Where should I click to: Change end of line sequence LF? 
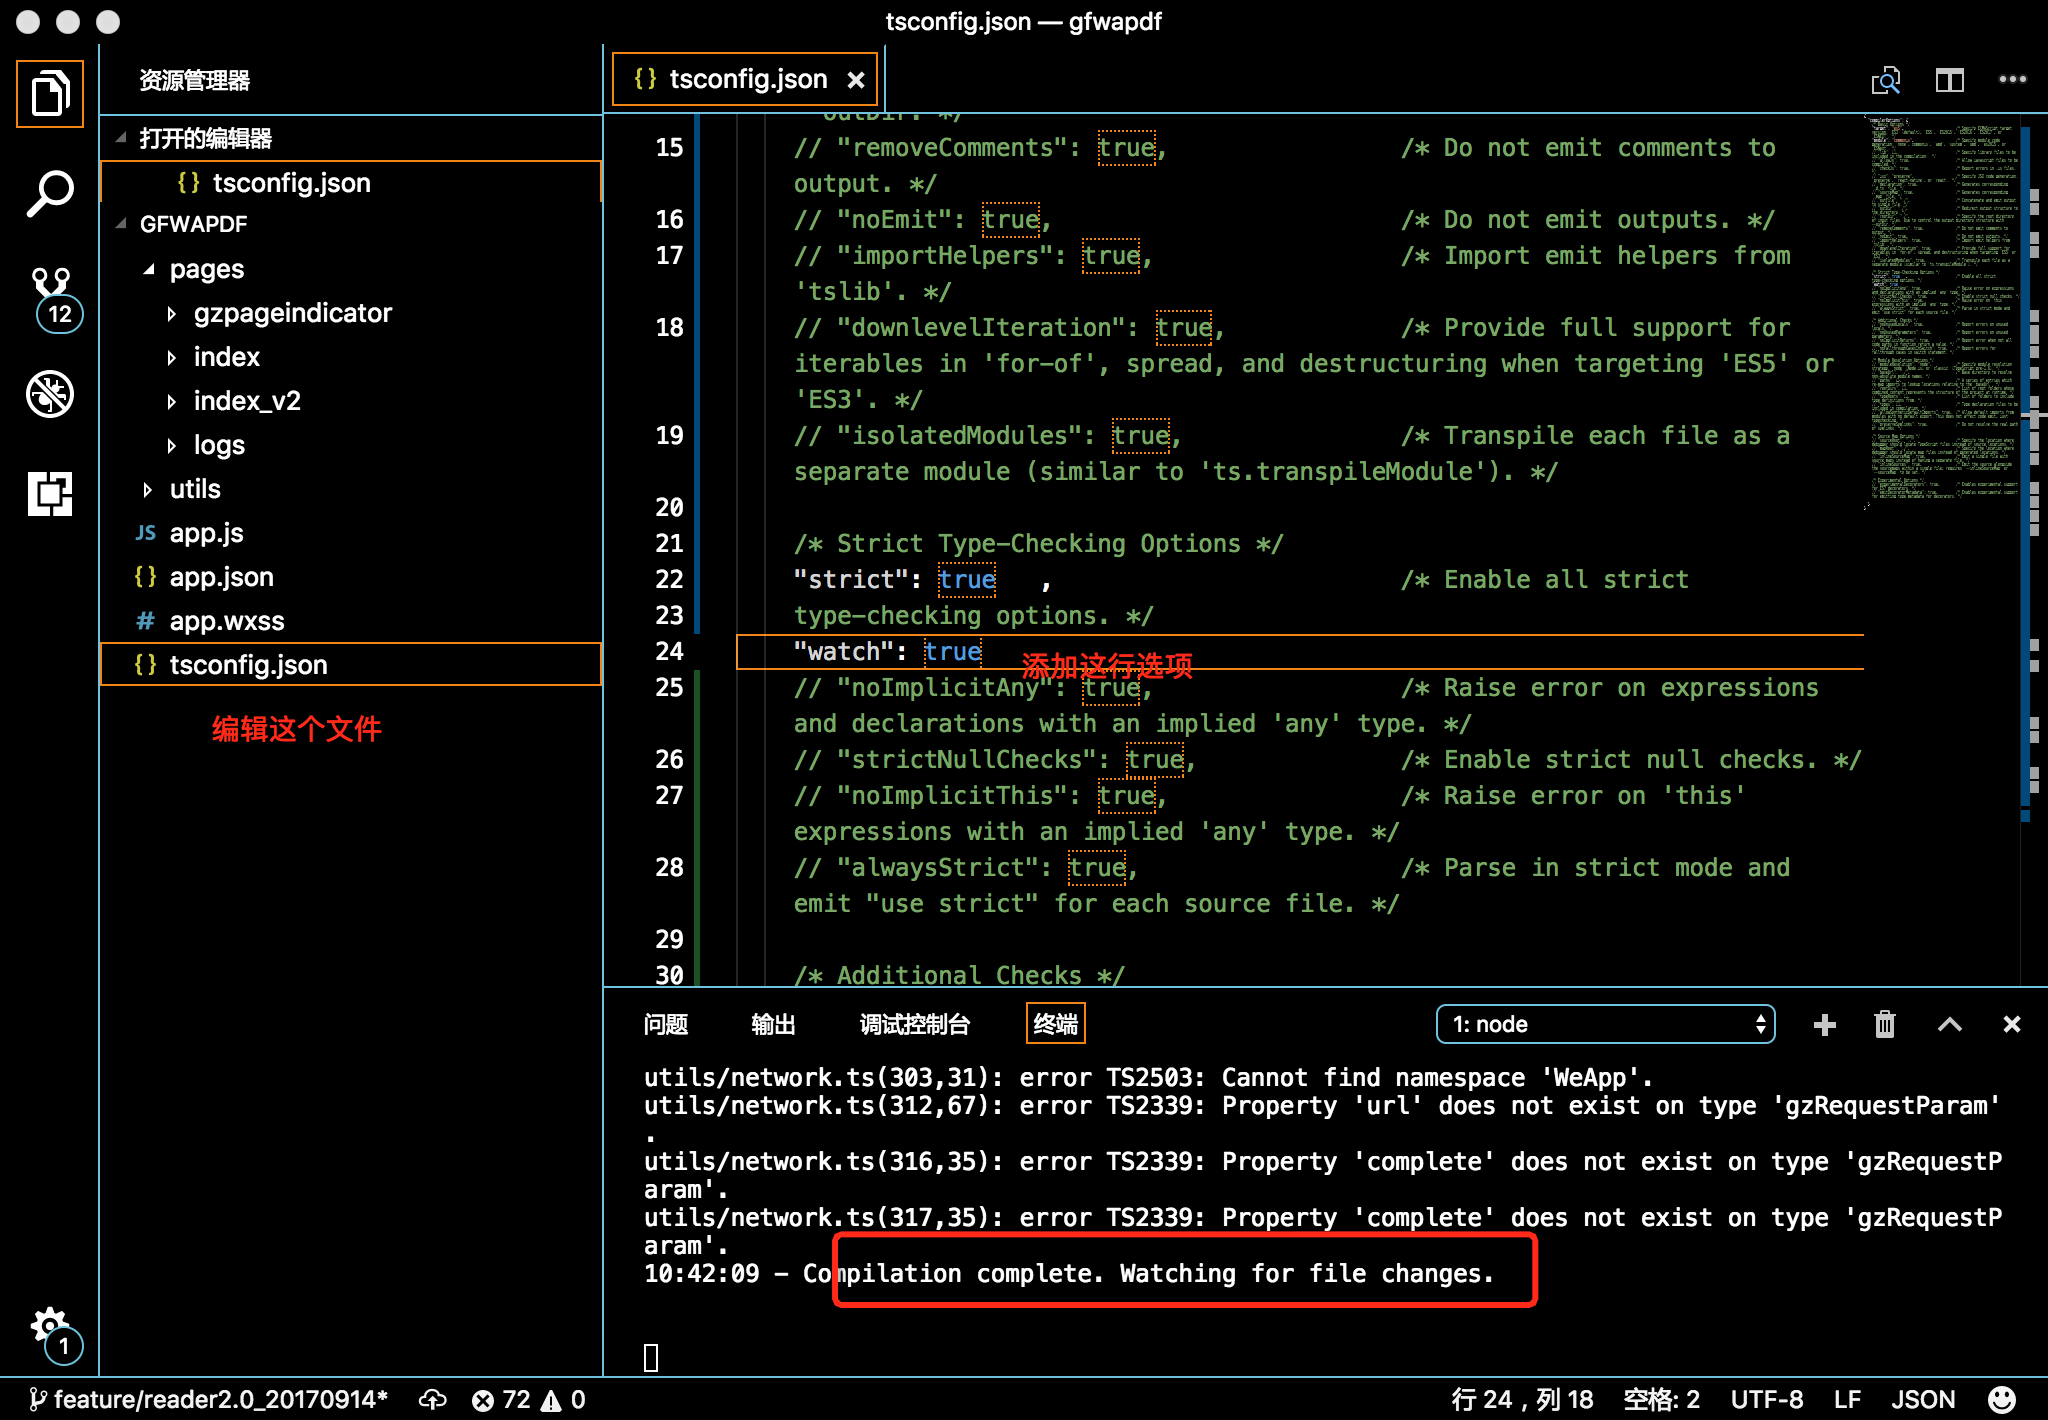(1847, 1399)
